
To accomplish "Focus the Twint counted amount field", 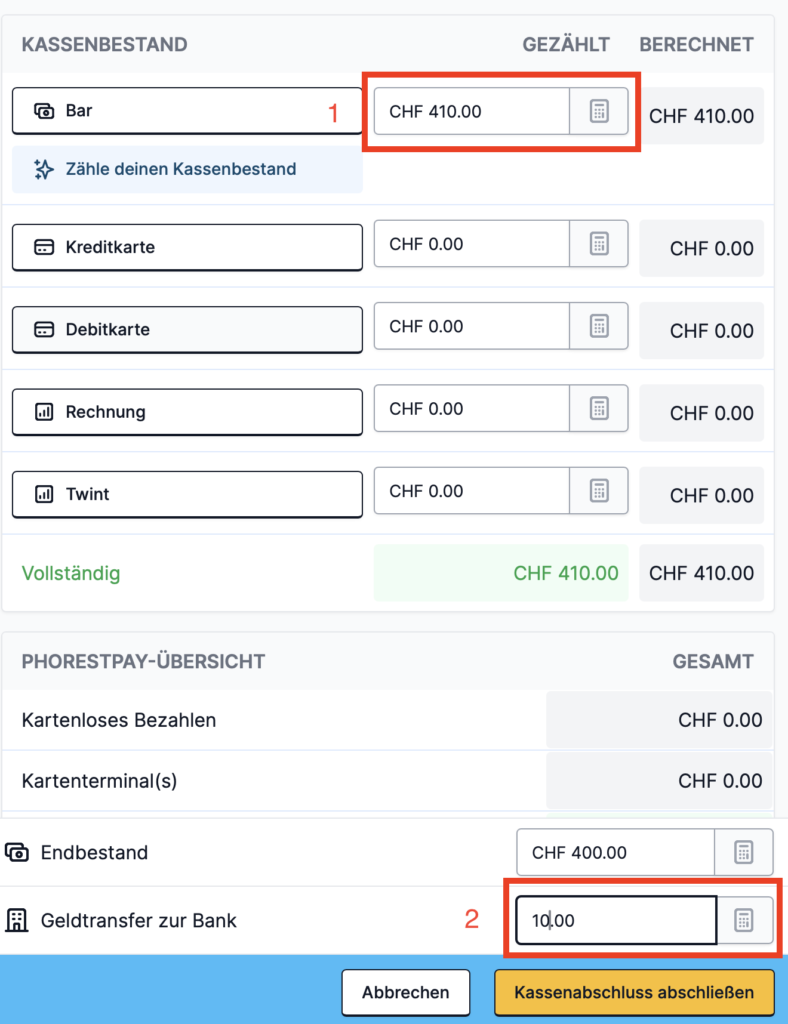I will click(x=471, y=491).
